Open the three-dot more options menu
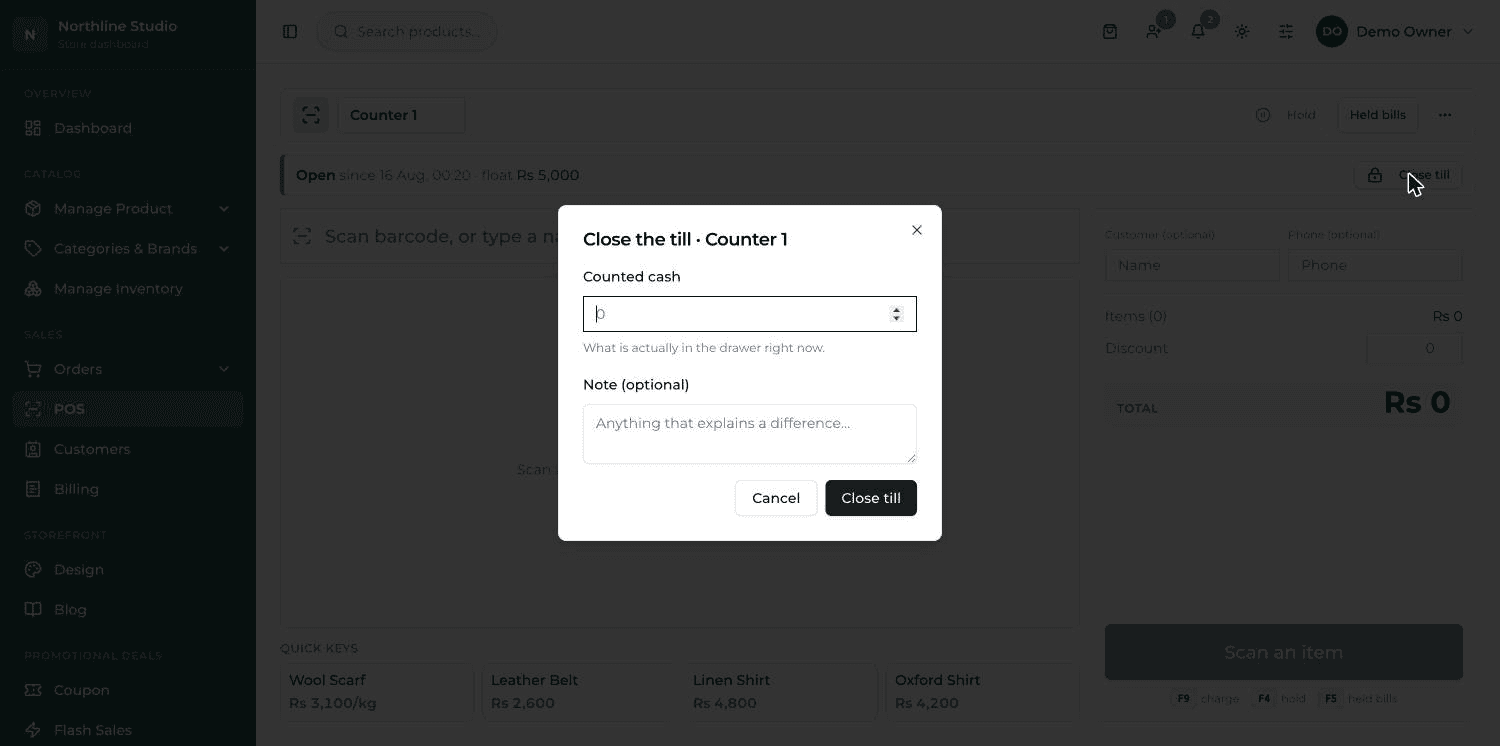 click(1445, 115)
